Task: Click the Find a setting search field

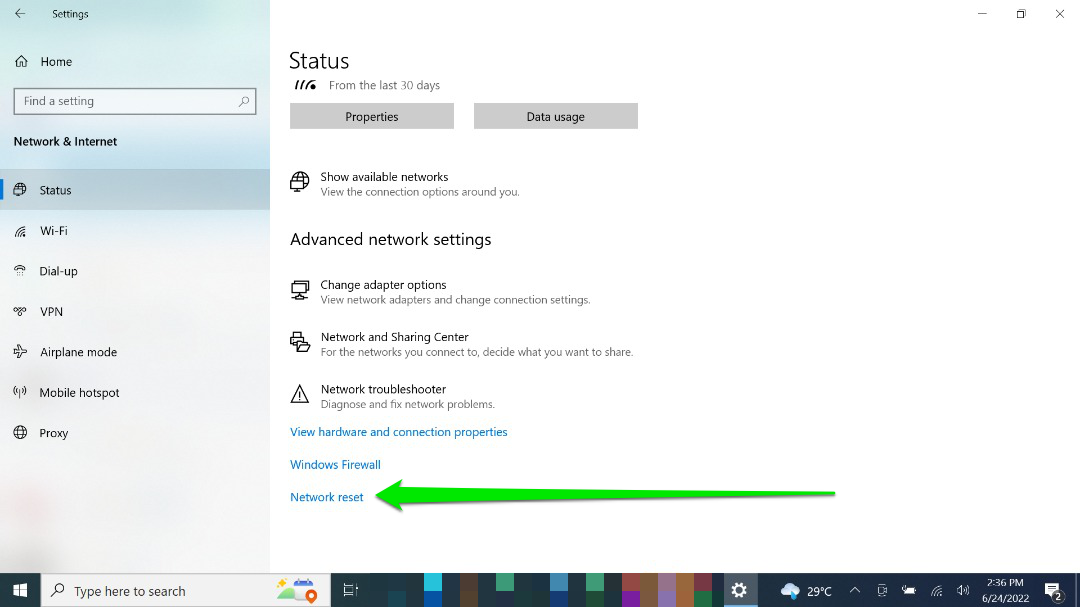Action: click(x=135, y=101)
